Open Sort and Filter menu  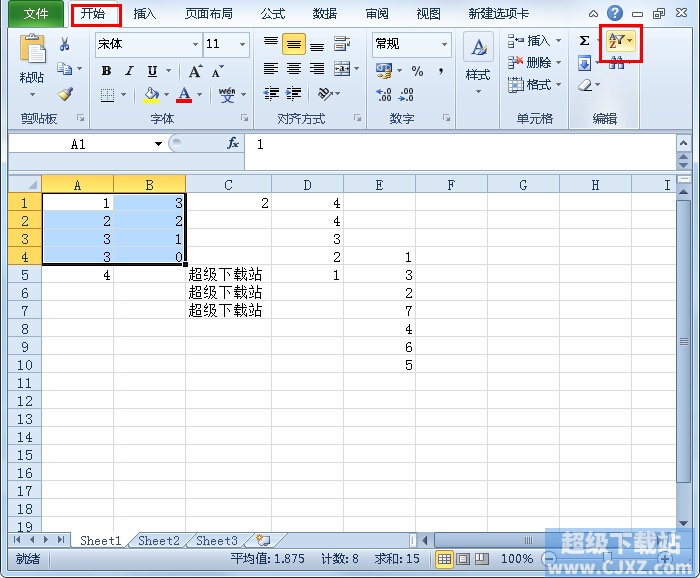pyautogui.click(x=620, y=41)
